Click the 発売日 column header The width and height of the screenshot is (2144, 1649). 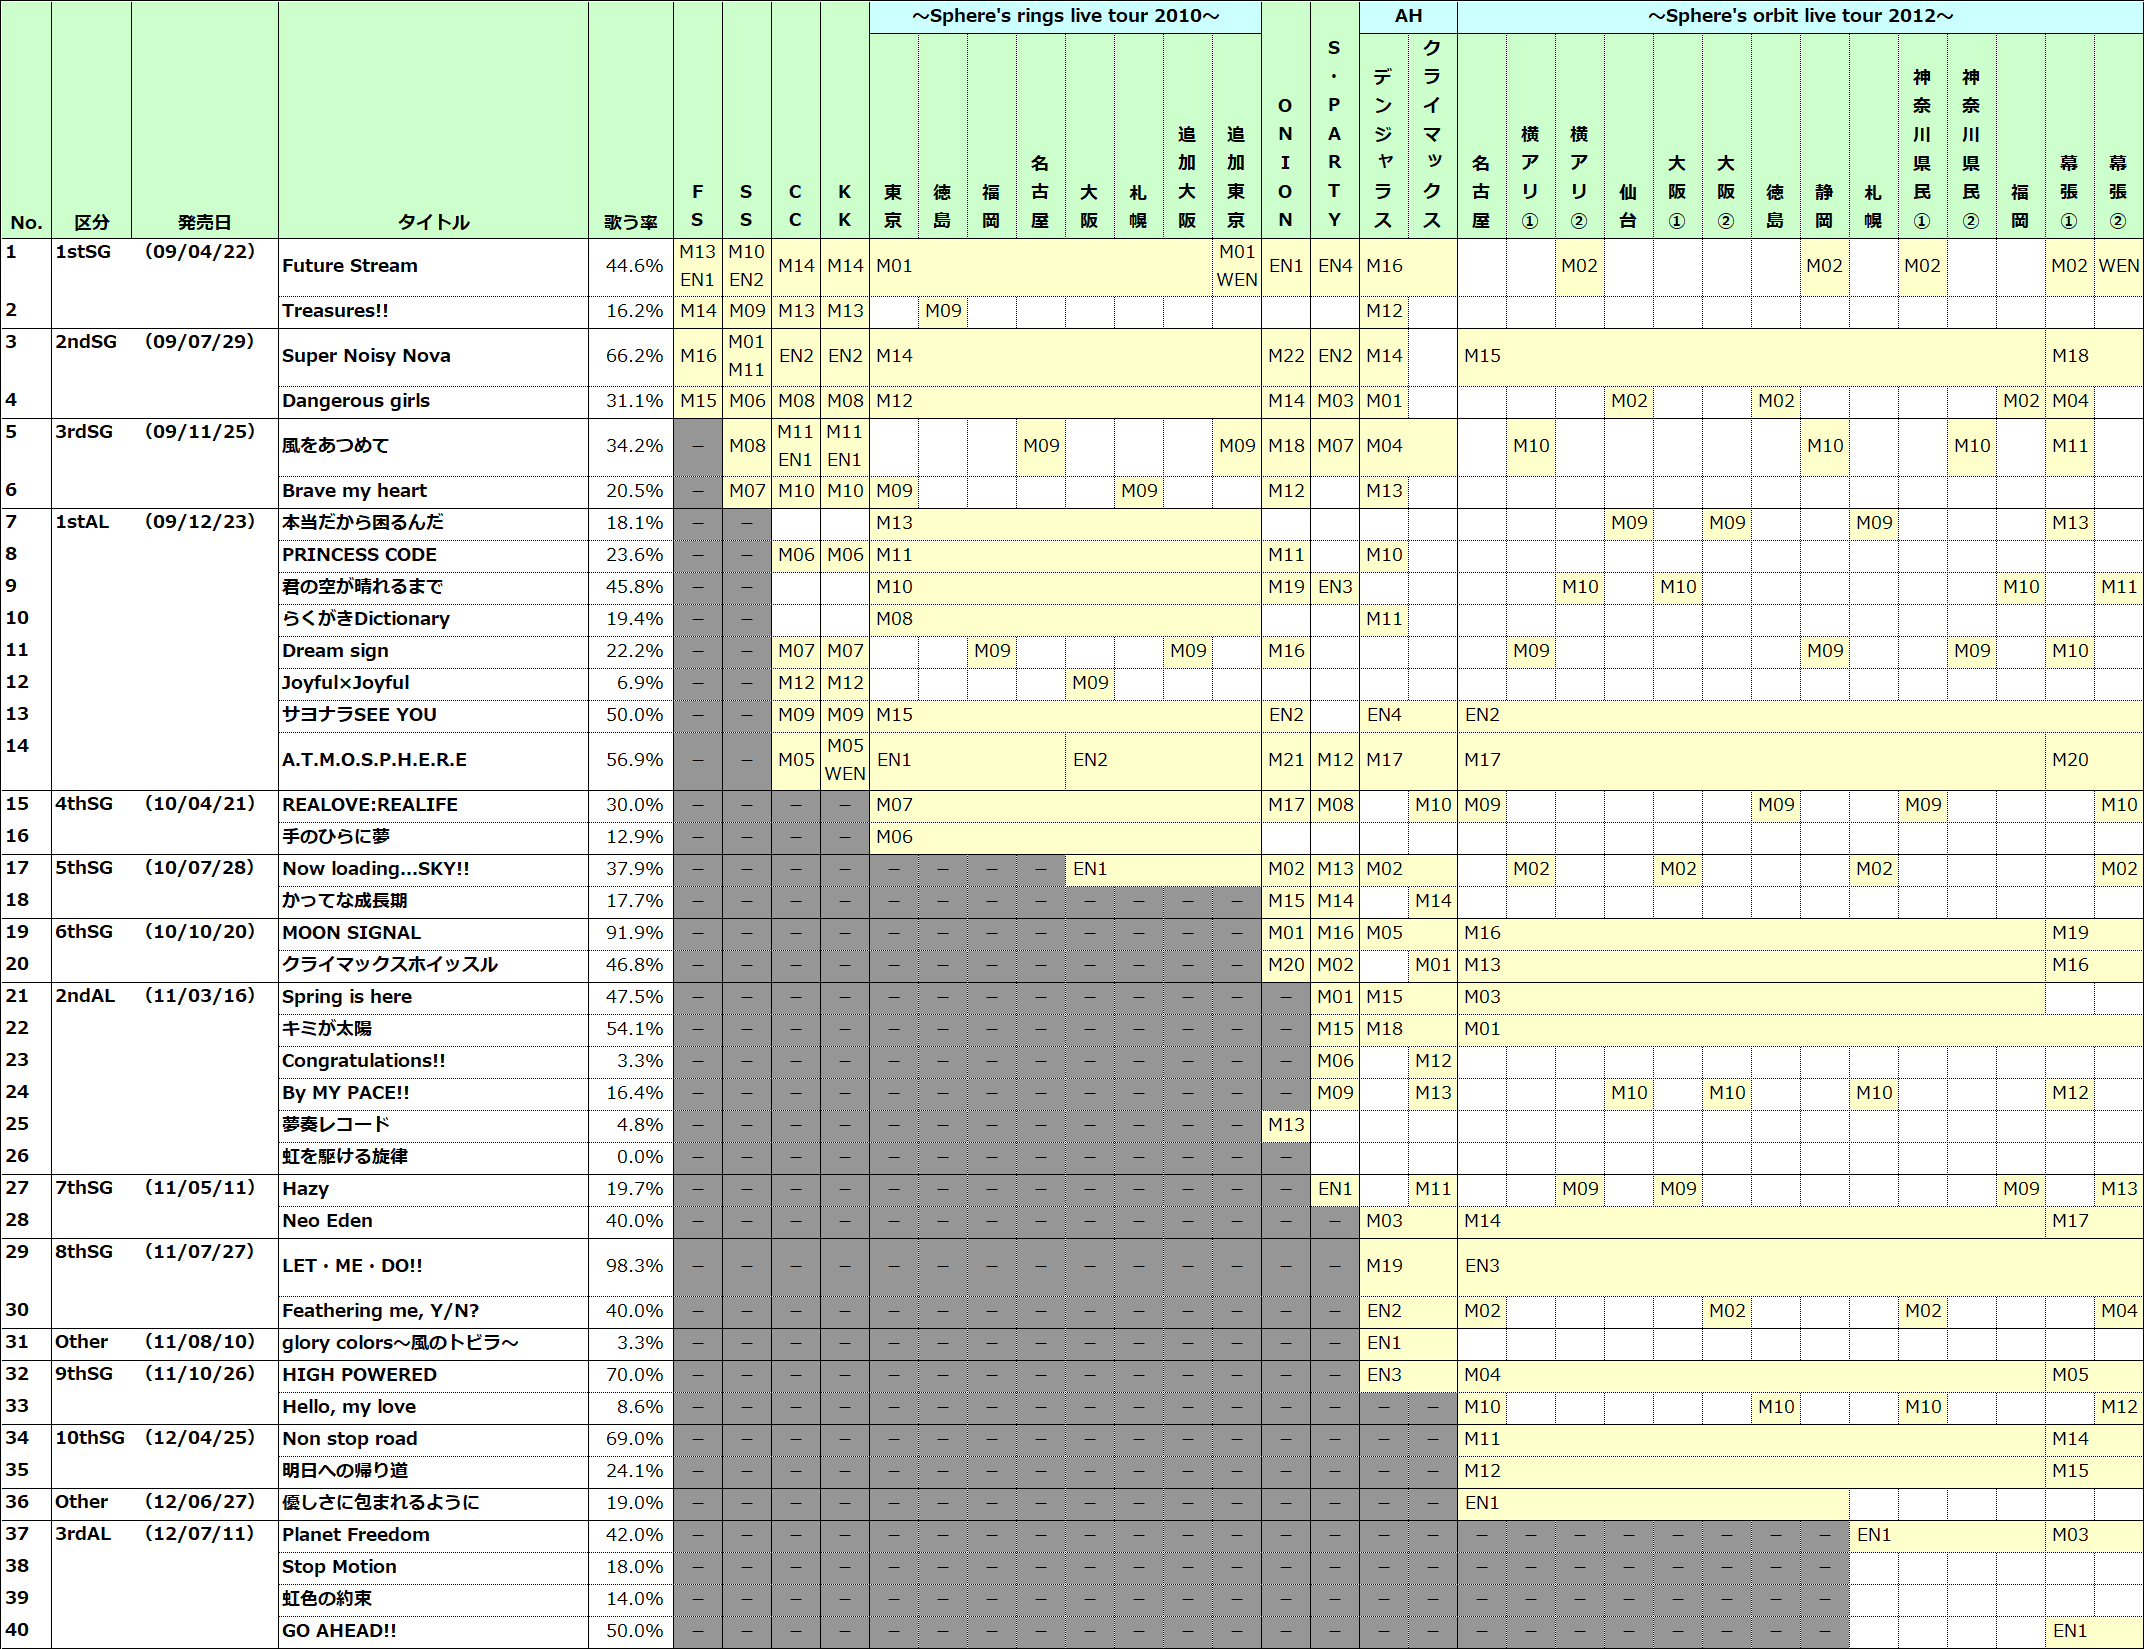point(204,222)
